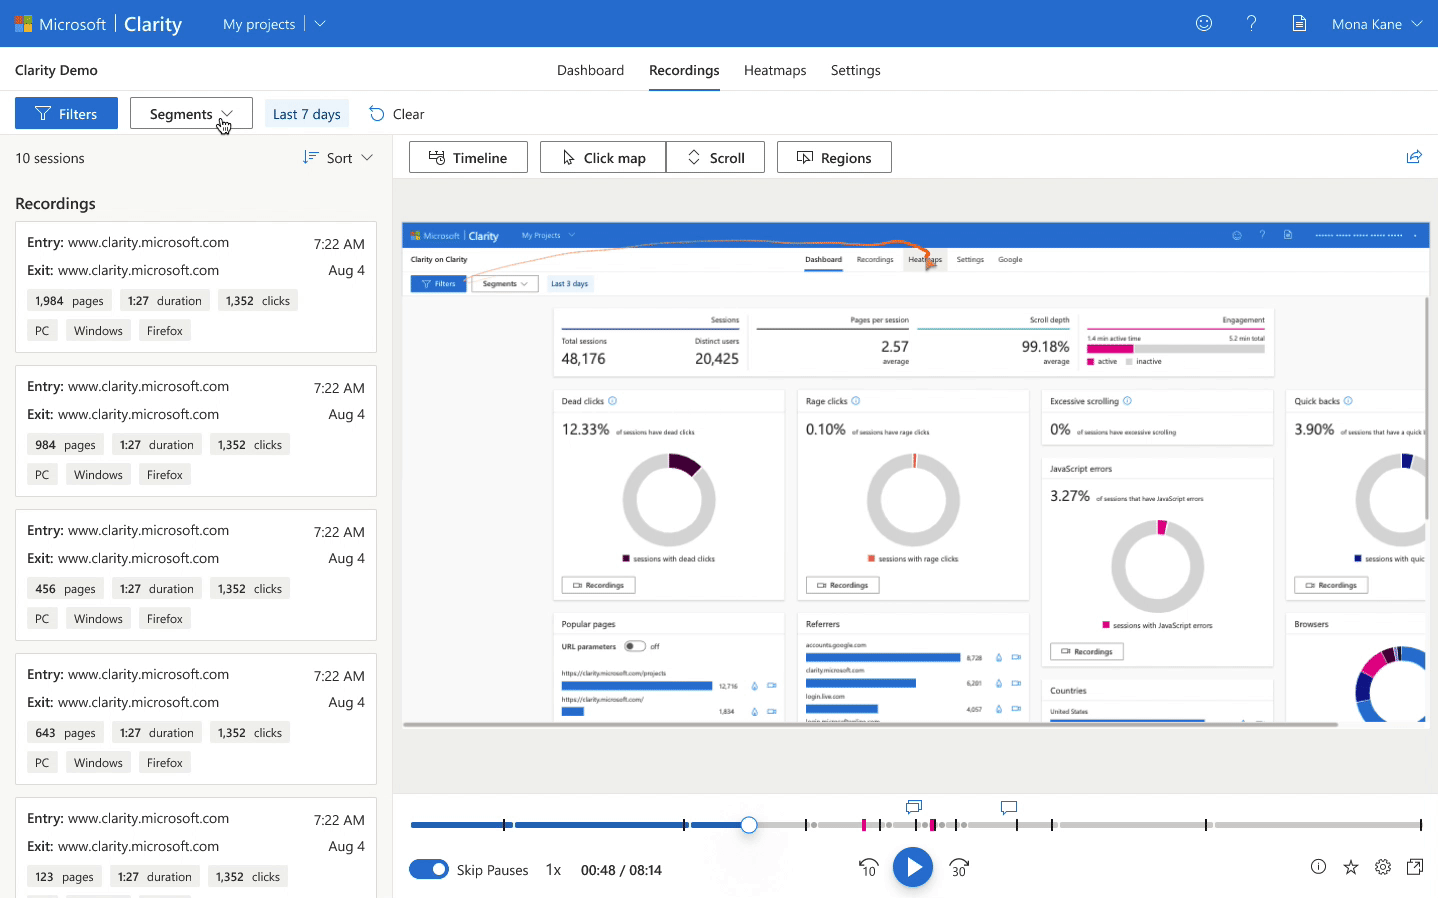Open the Dashboard tab
The image size is (1438, 898).
(x=590, y=70)
